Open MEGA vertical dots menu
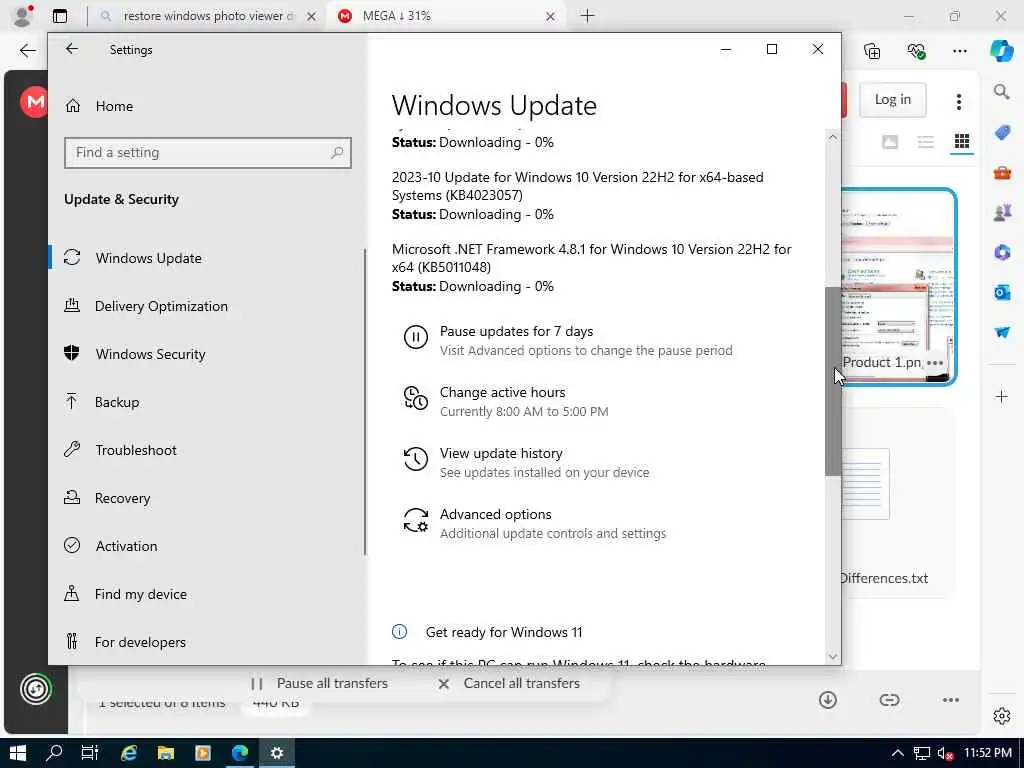 point(959,101)
